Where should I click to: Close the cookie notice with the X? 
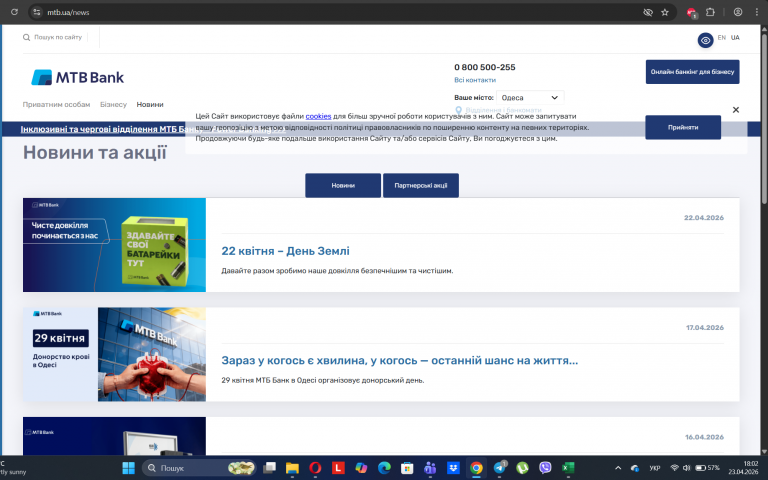[736, 110]
